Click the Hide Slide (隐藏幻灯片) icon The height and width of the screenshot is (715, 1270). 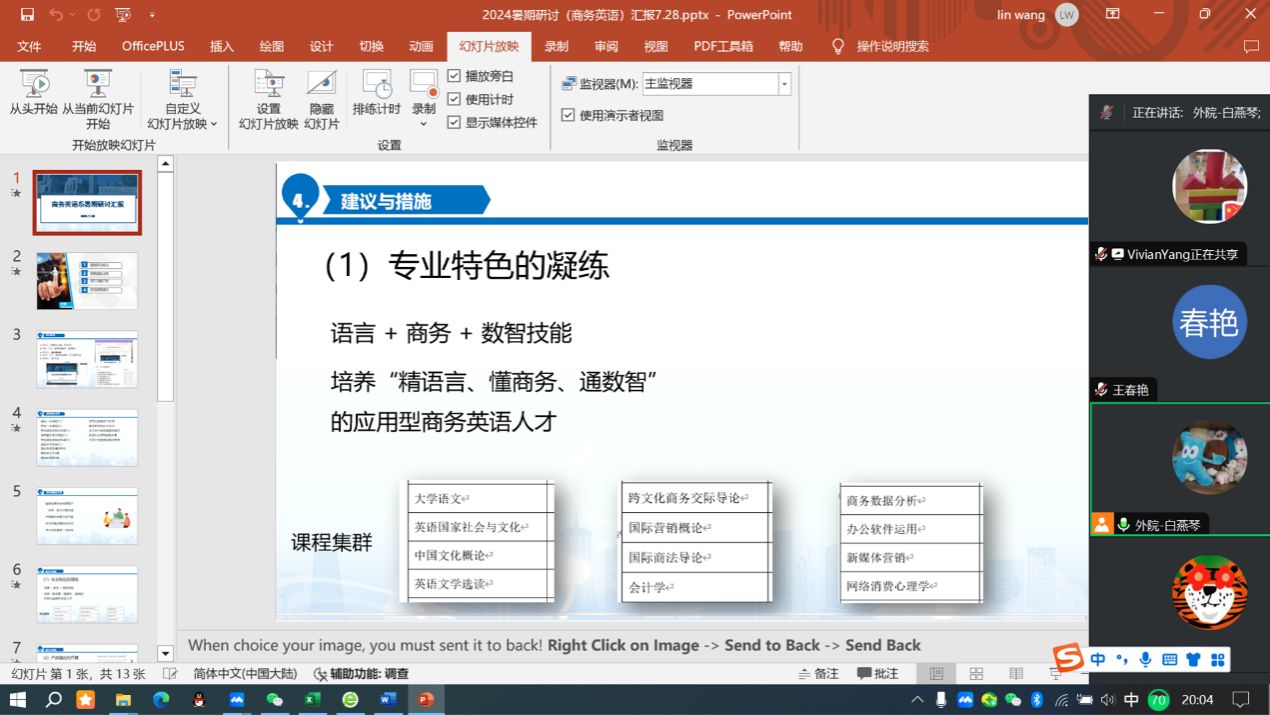point(321,86)
